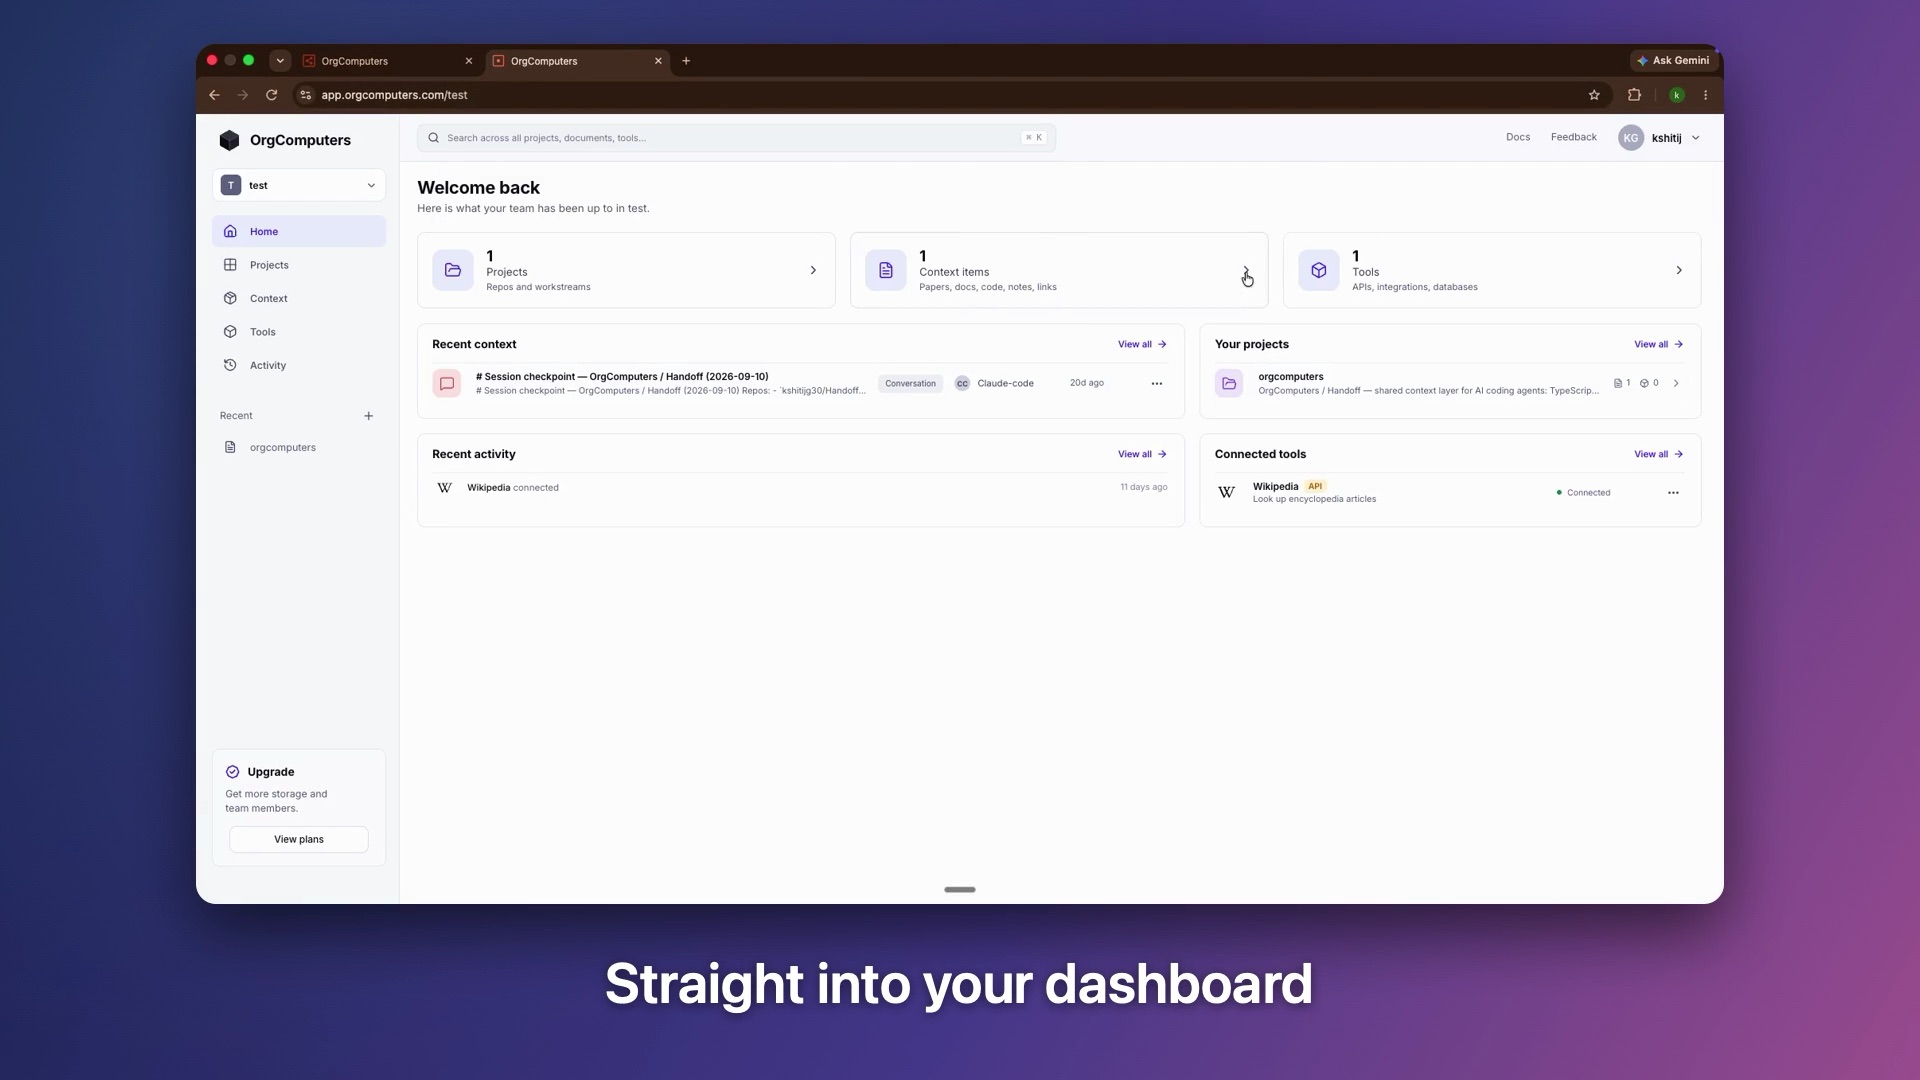Open a new browser tab

click(x=686, y=61)
